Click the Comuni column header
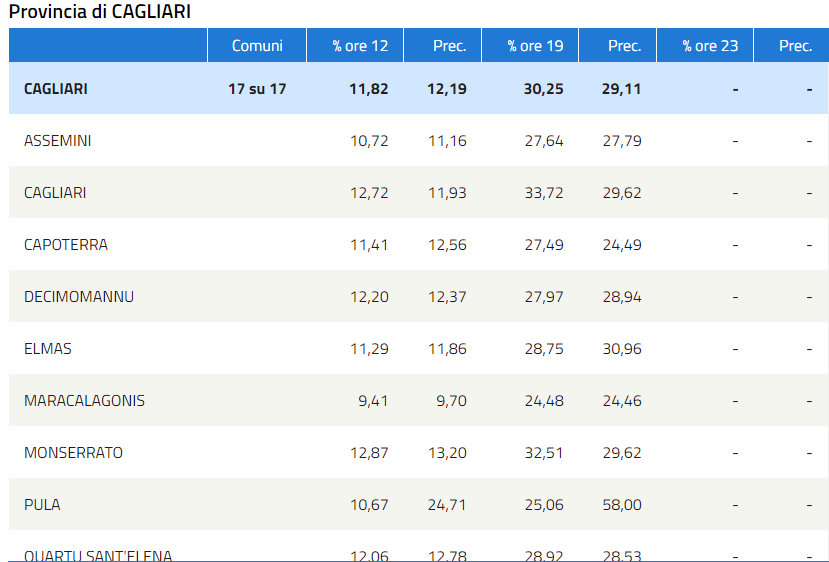Screen dimensions: 829x562 [x=257, y=45]
